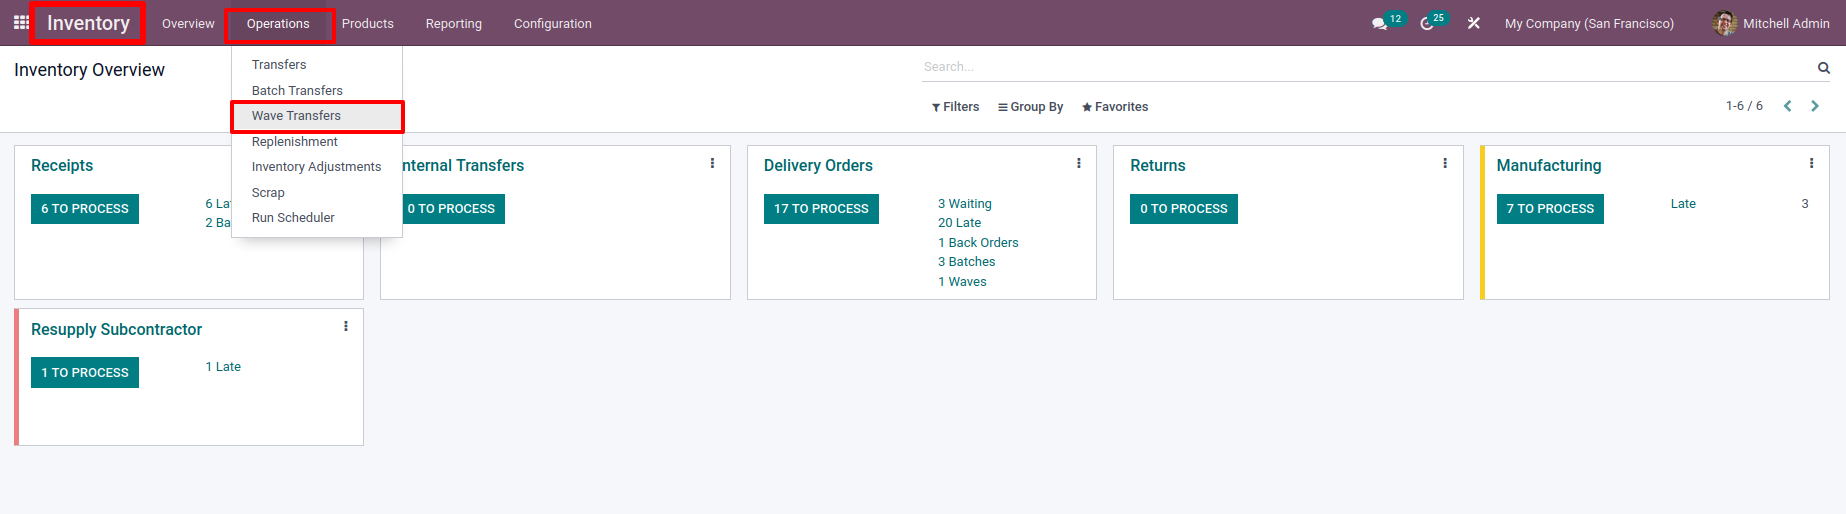Click Internal Transfers 0 TO PROCESS button

(451, 209)
